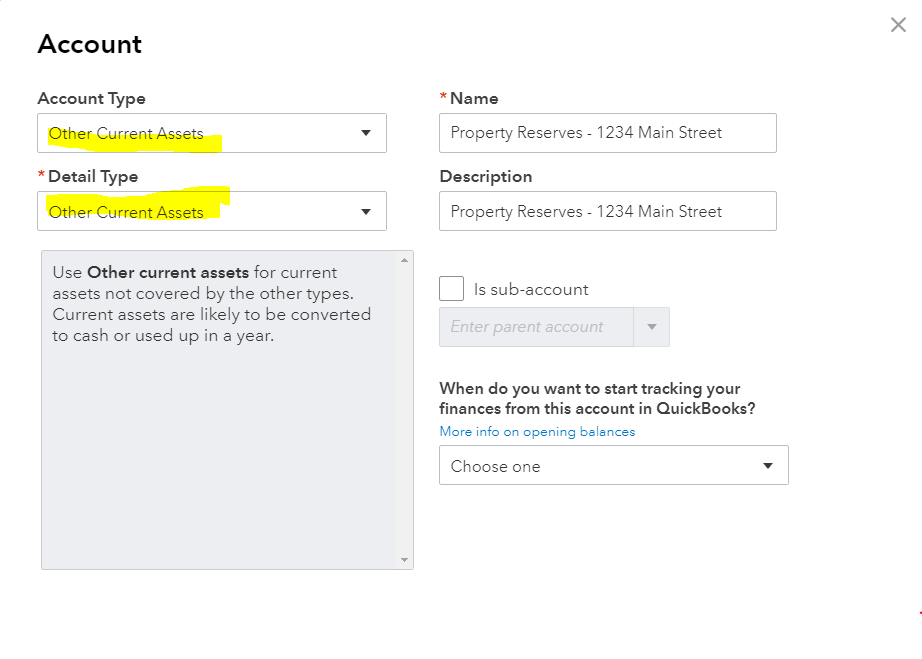Expand the parent account dropdown arrow

tap(652, 327)
